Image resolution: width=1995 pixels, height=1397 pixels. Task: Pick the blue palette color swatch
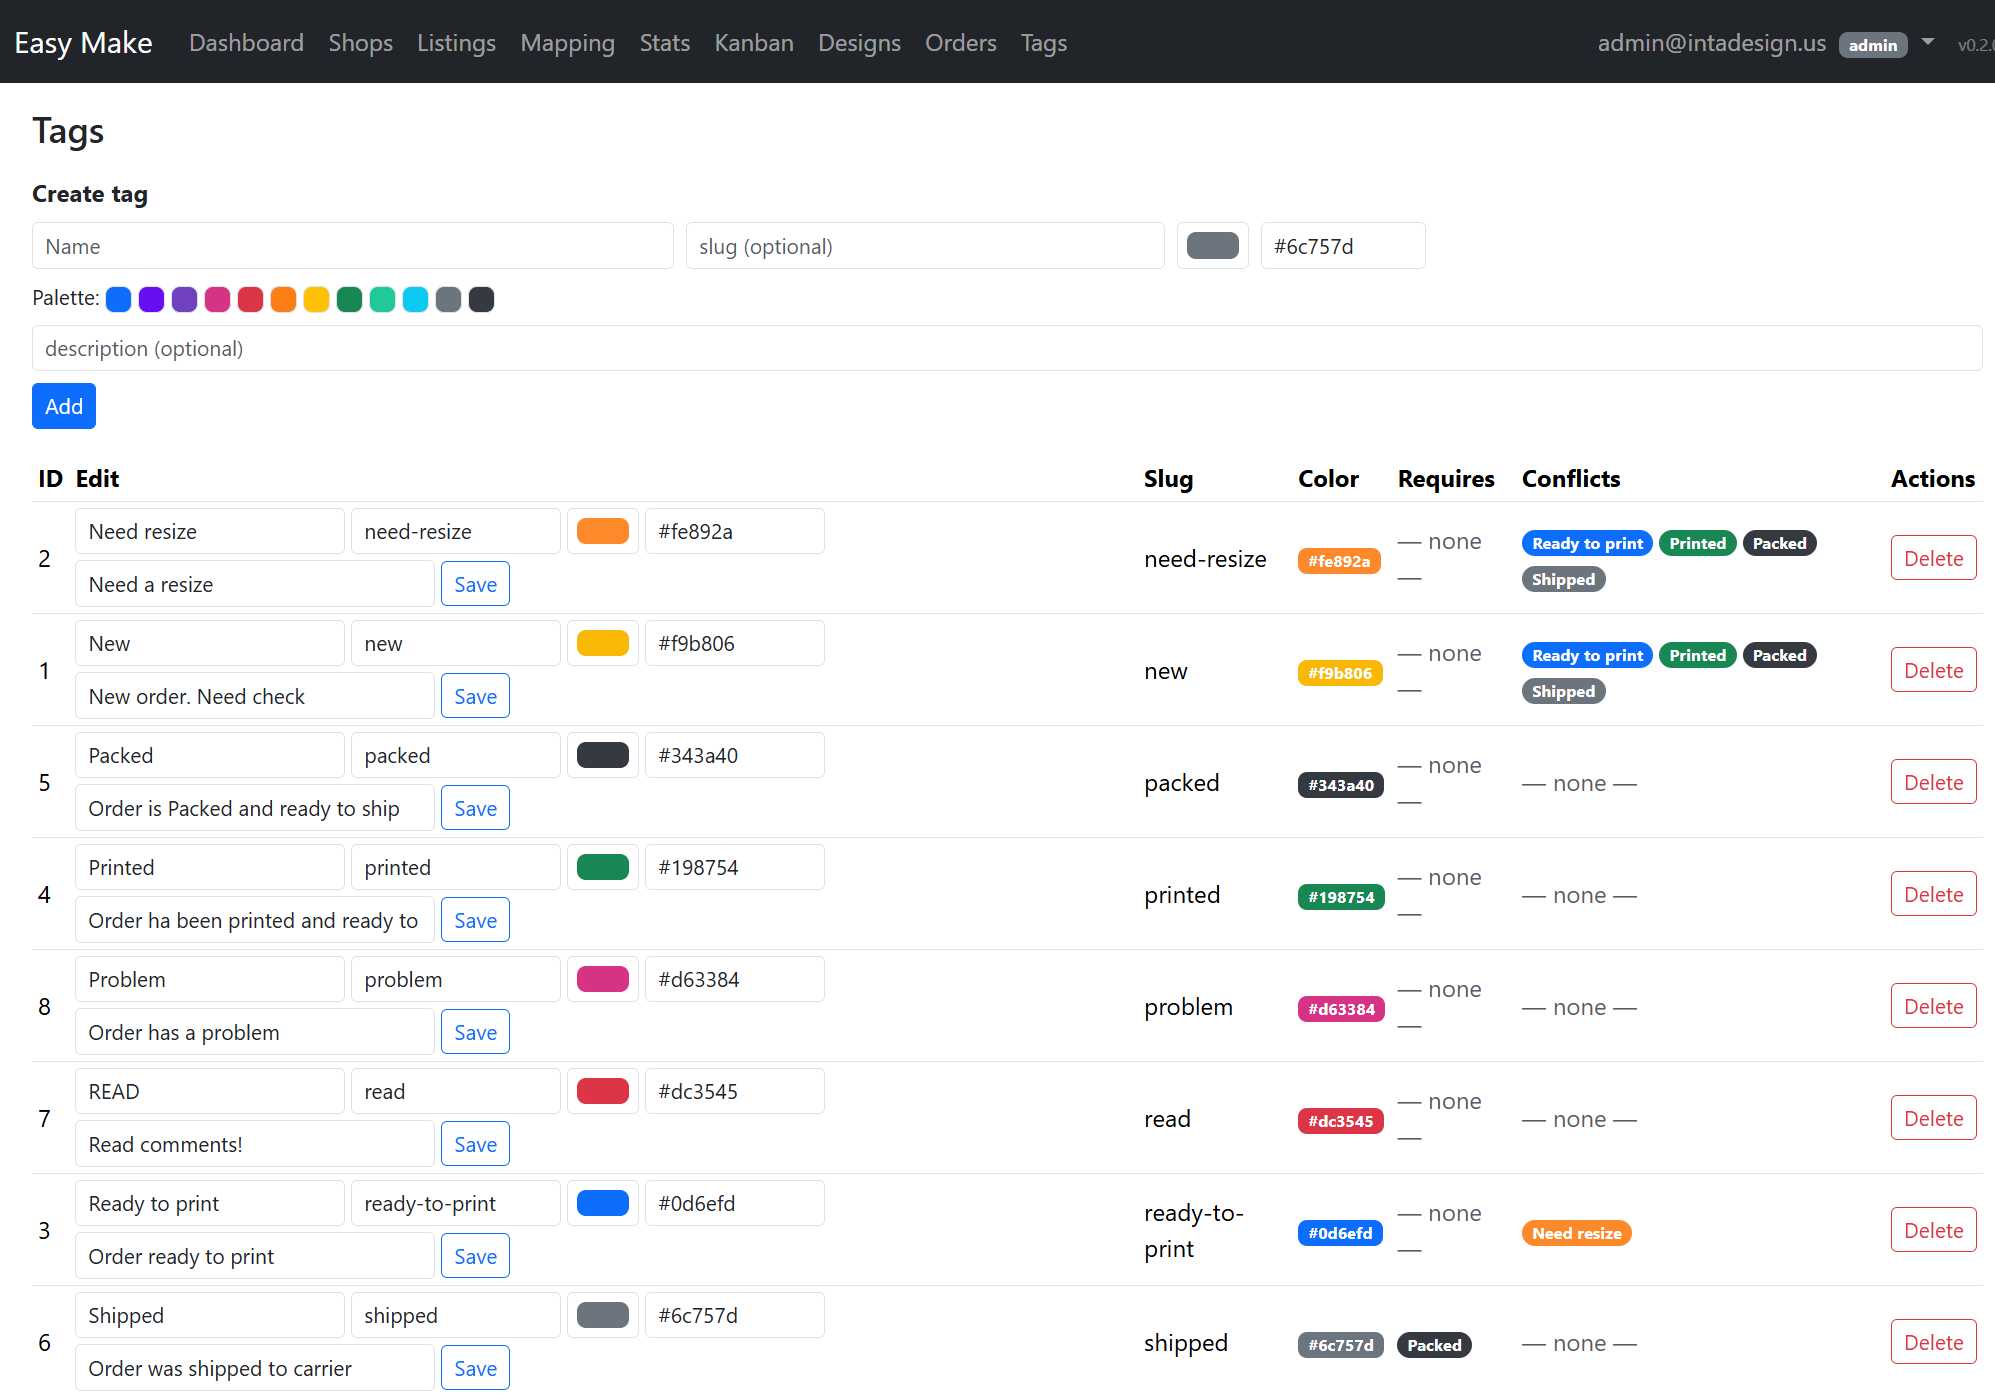118,299
